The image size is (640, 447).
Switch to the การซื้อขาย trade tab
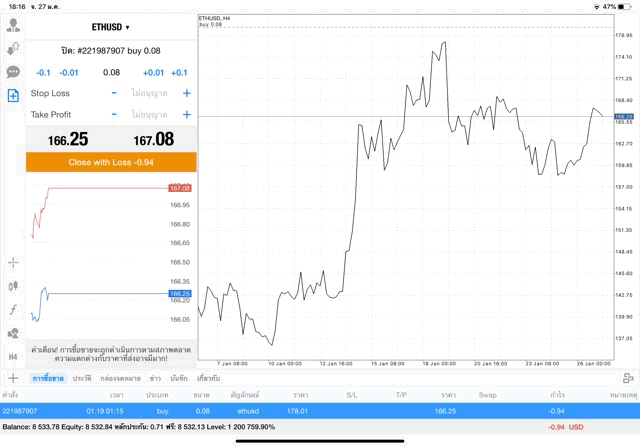pos(48,378)
